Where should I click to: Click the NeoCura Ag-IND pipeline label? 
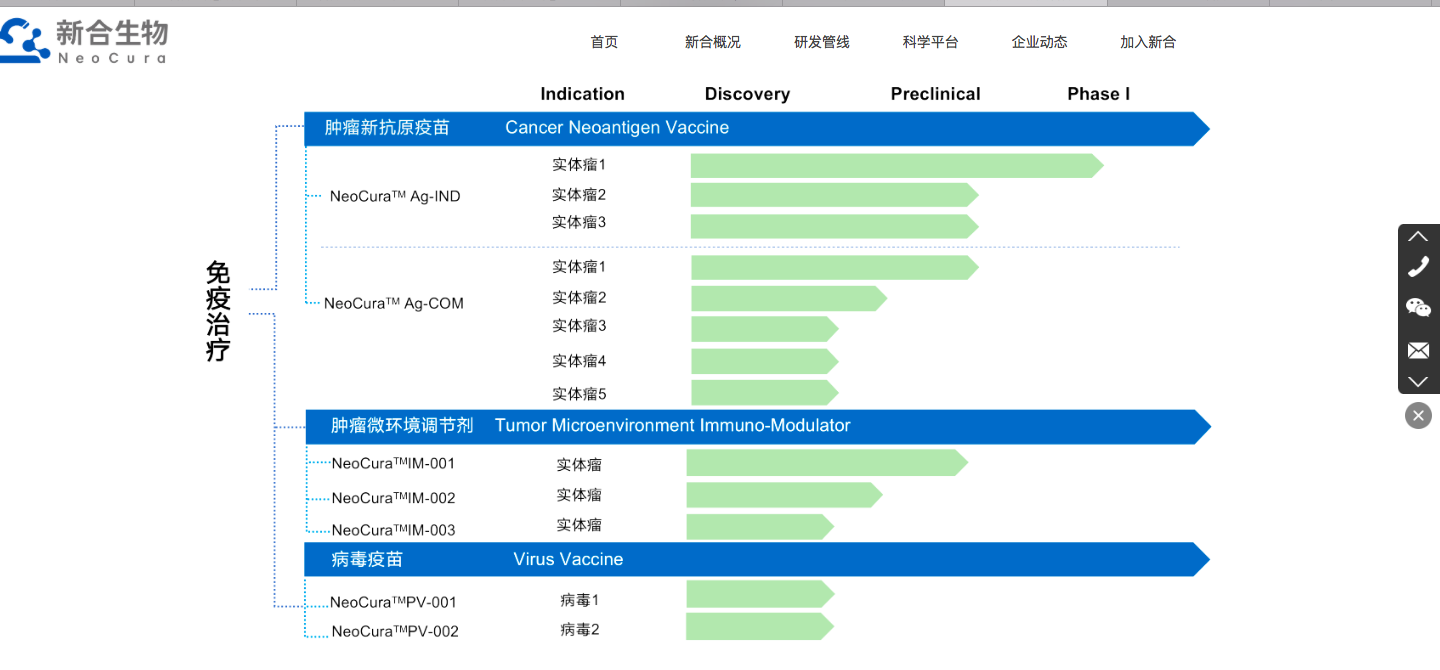(x=395, y=197)
